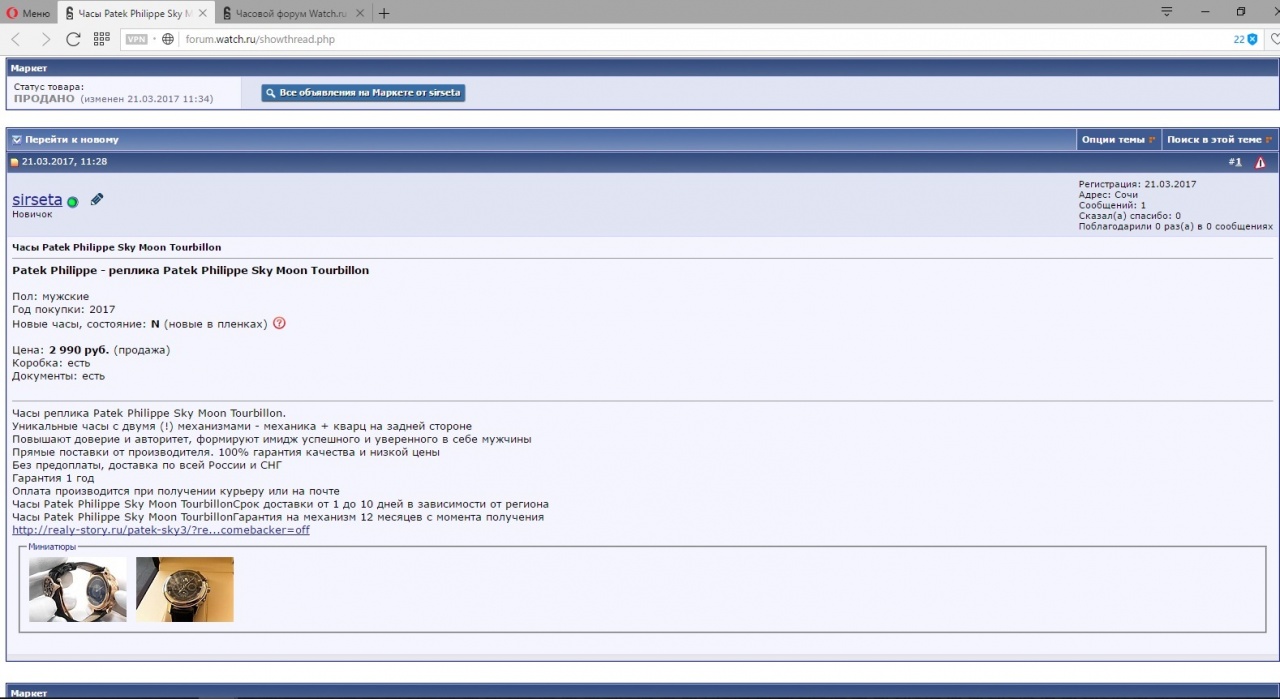Click the ad blocker shield icon

[1252, 39]
